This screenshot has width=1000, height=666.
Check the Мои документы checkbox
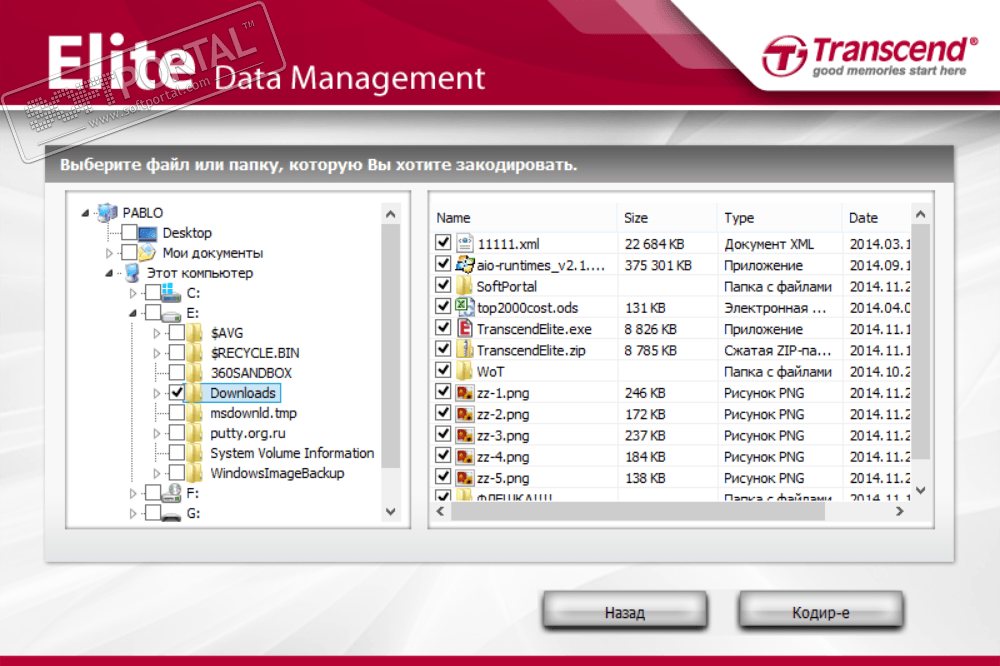[x=129, y=253]
